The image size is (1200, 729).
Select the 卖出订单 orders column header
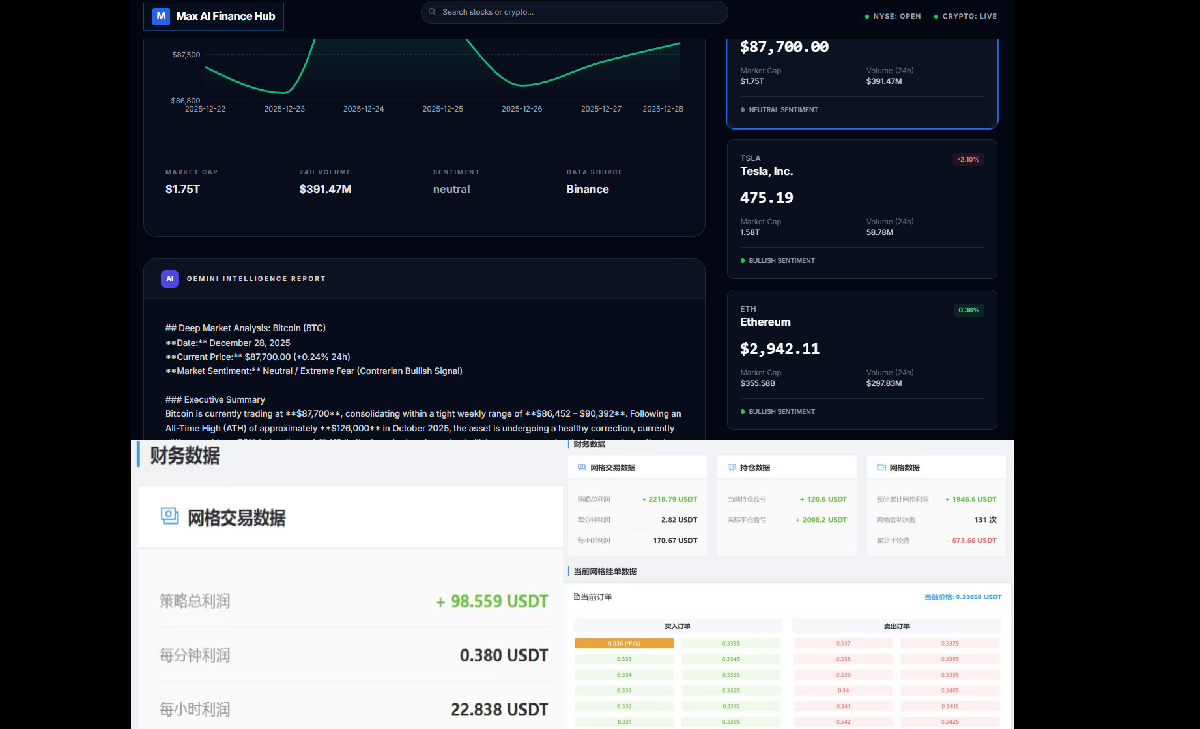[x=897, y=624]
